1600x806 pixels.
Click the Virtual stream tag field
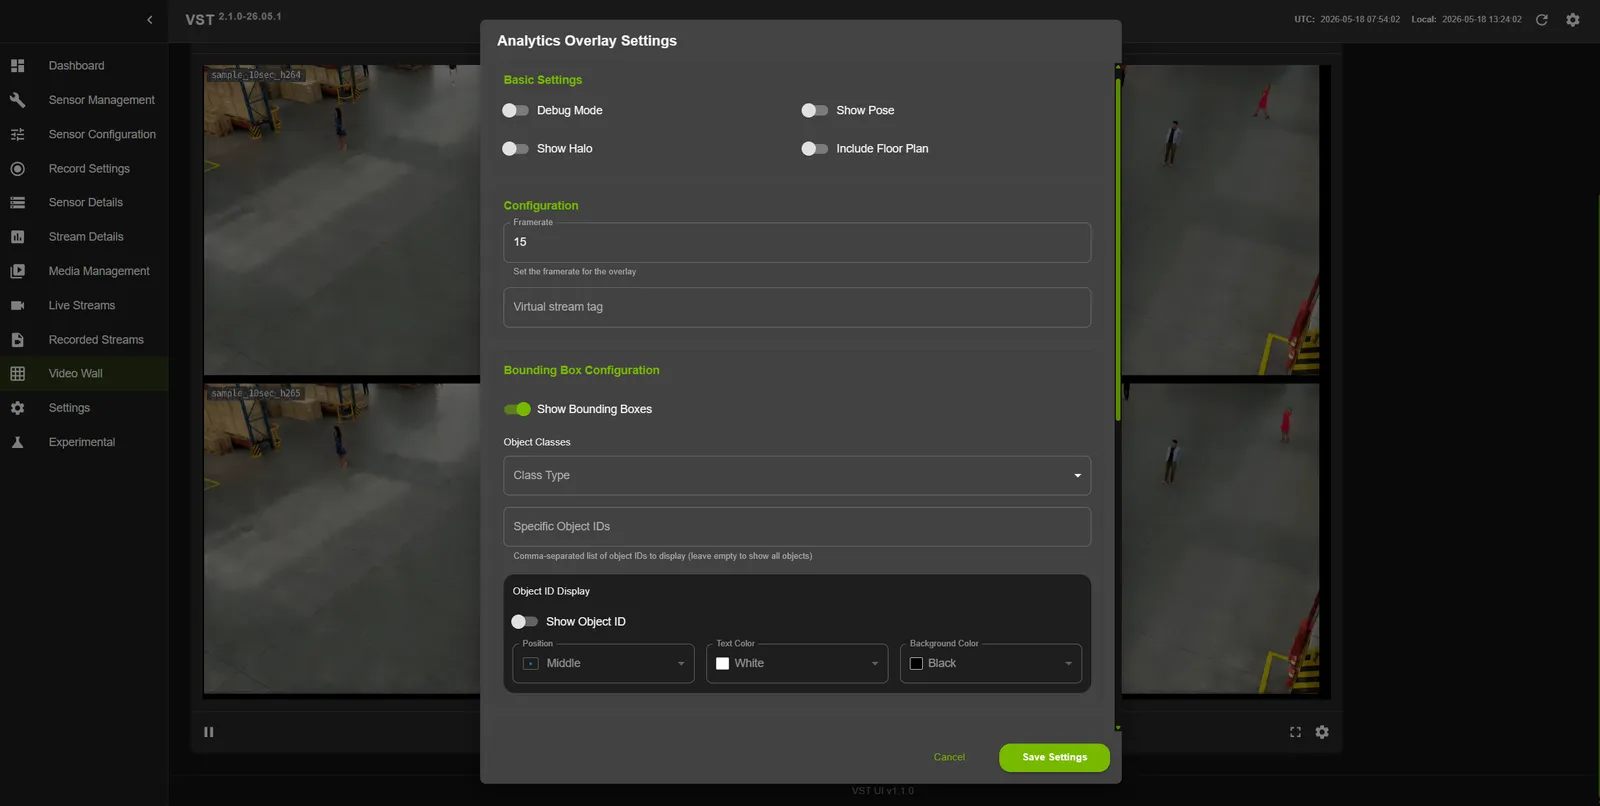(x=797, y=308)
